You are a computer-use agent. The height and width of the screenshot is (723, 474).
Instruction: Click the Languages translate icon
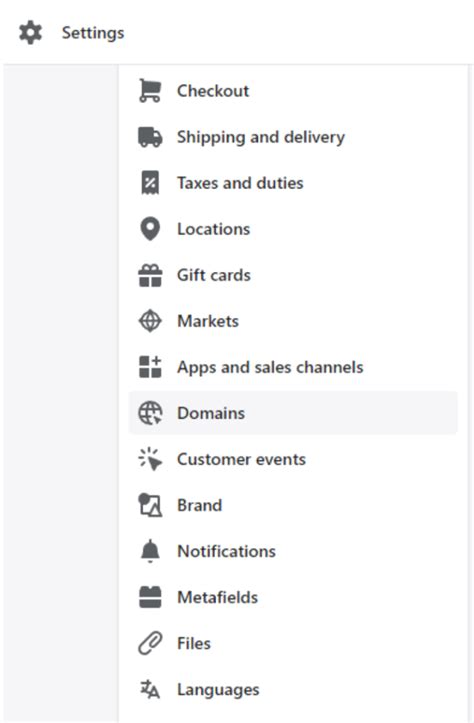point(150,689)
